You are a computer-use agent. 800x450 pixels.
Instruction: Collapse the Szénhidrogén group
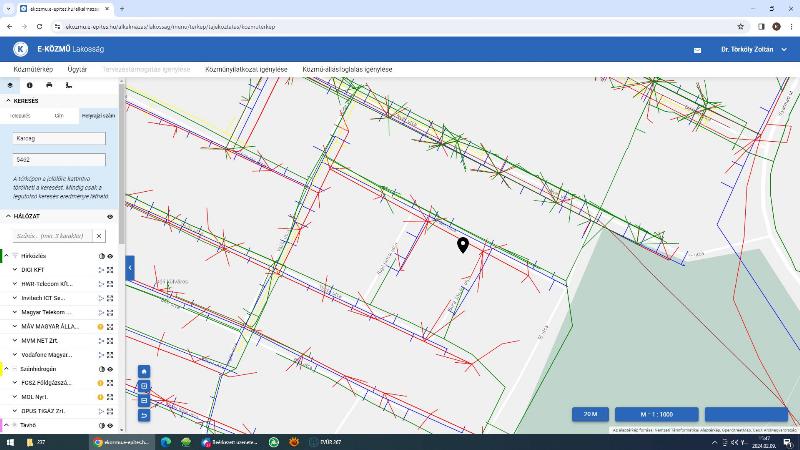coord(7,368)
